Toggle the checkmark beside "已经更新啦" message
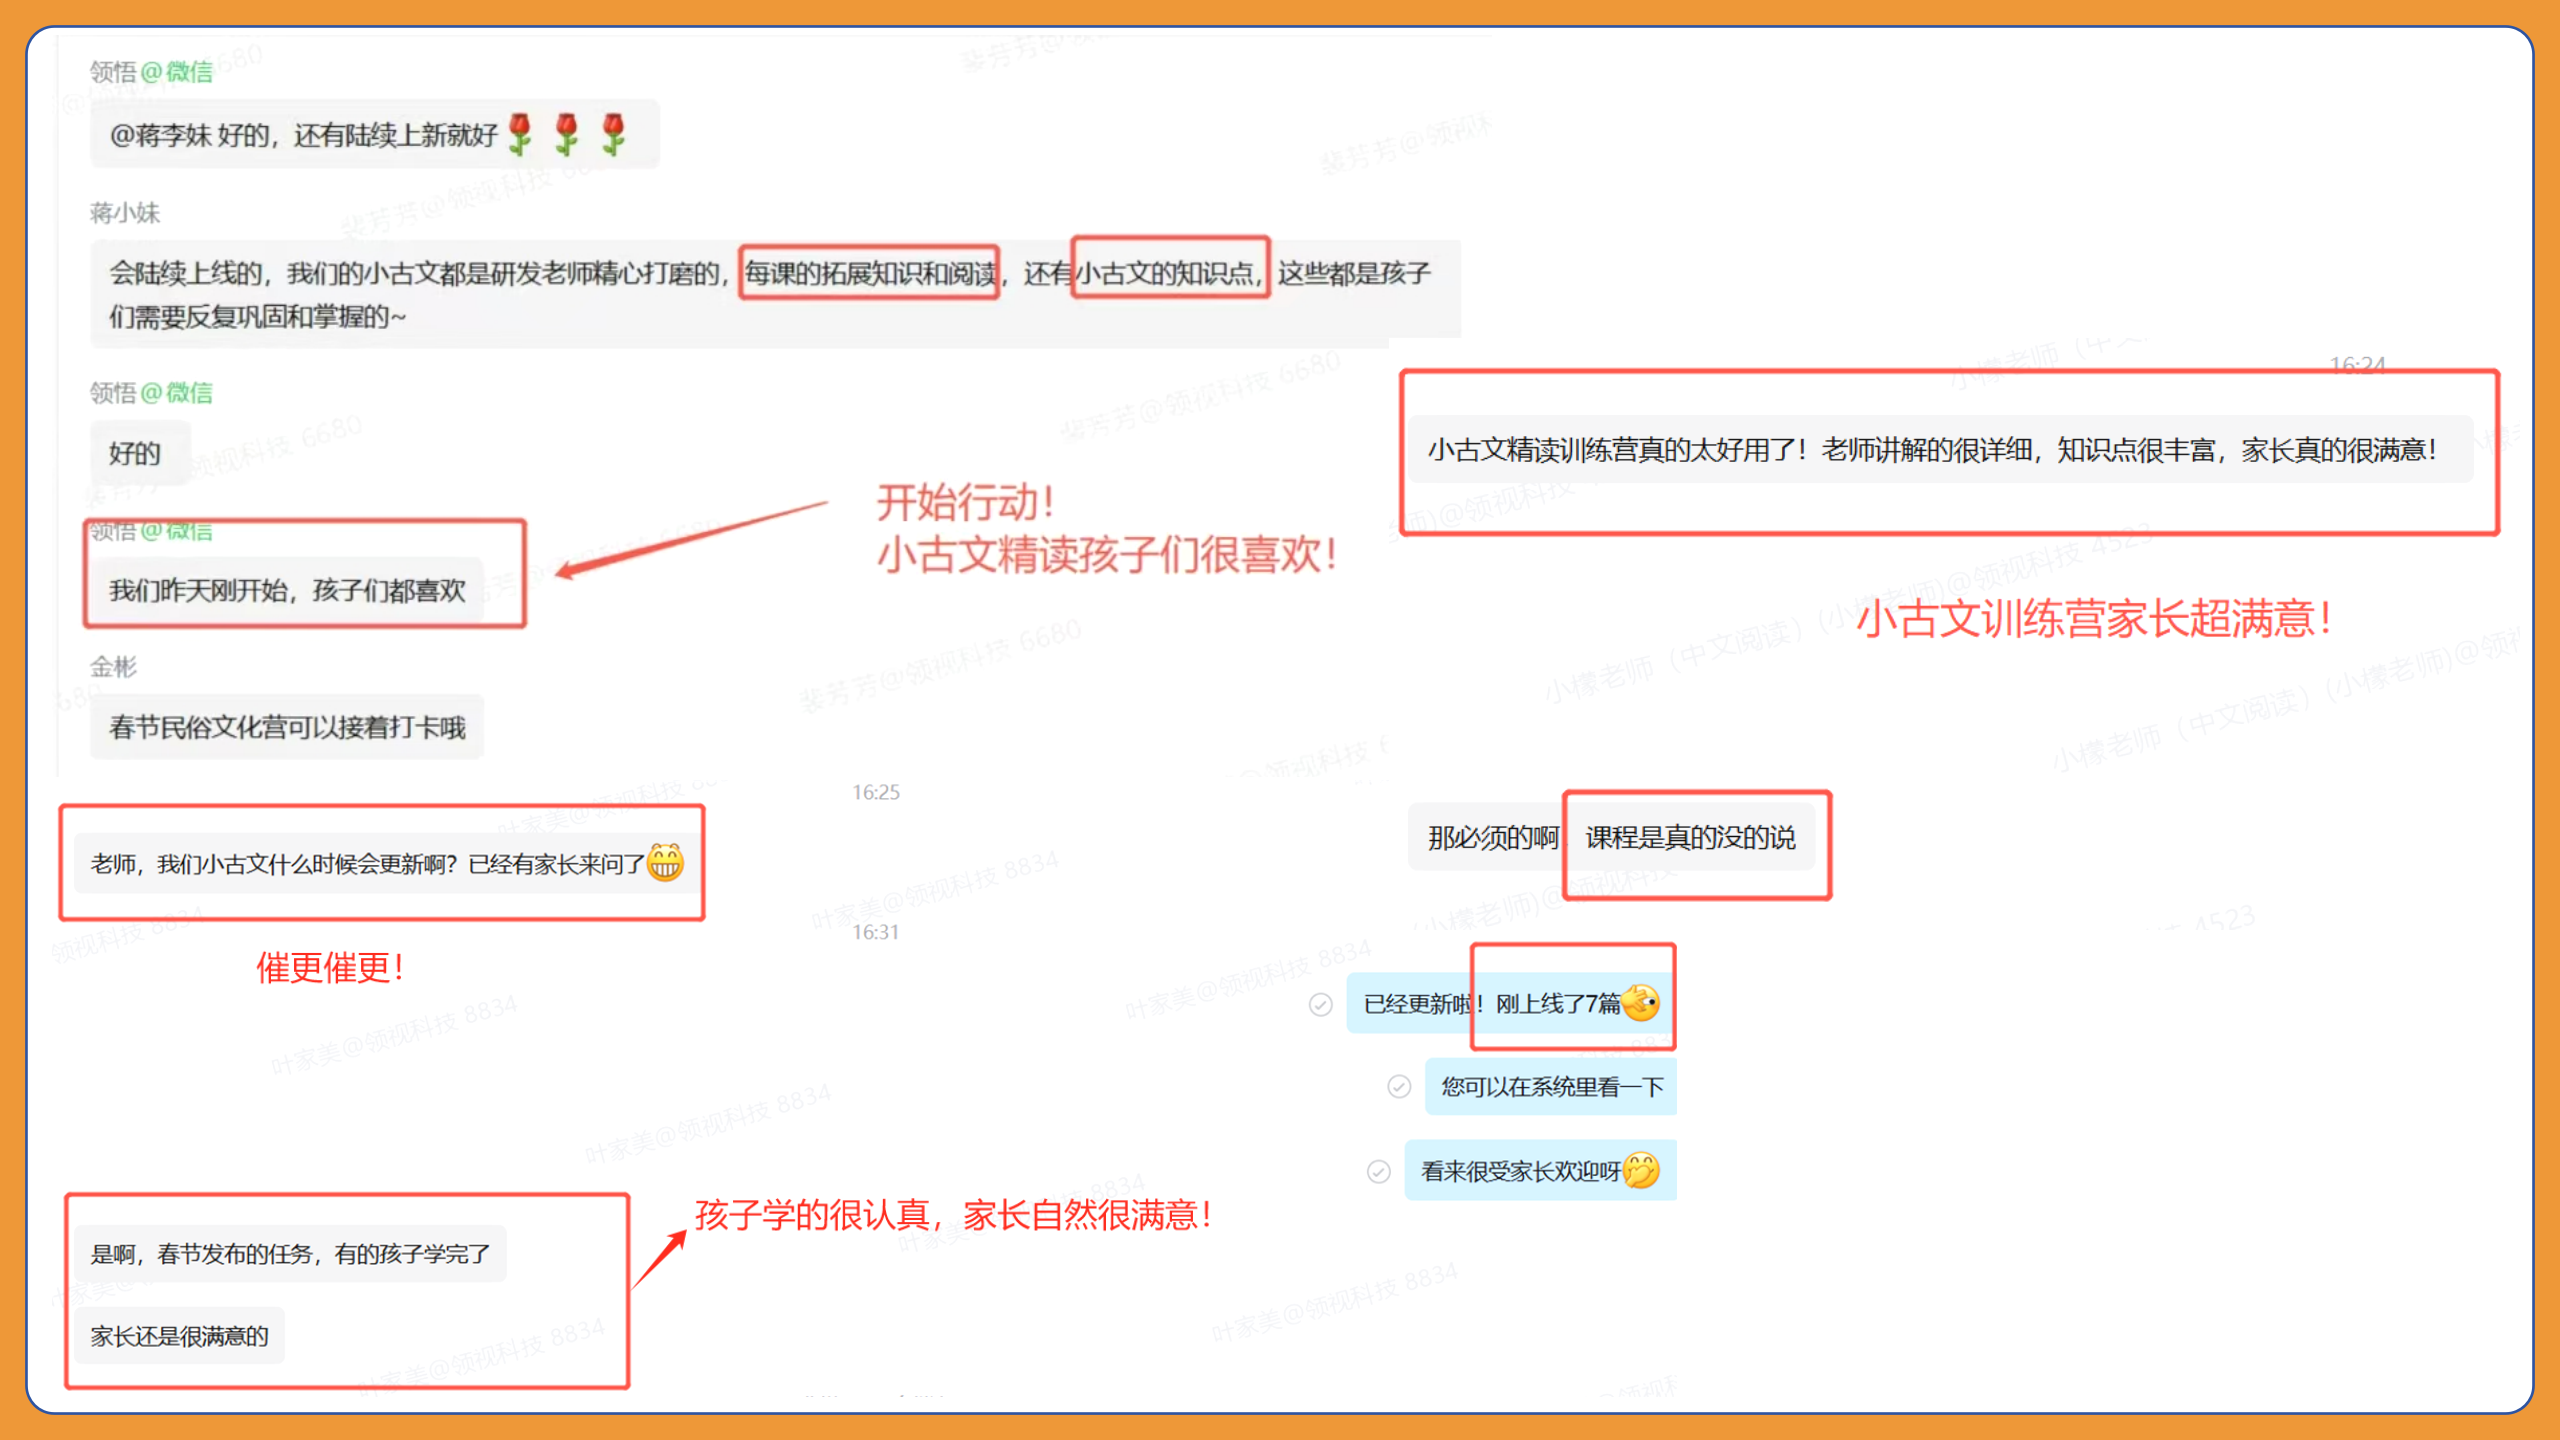The image size is (2560, 1440). click(x=1322, y=1004)
